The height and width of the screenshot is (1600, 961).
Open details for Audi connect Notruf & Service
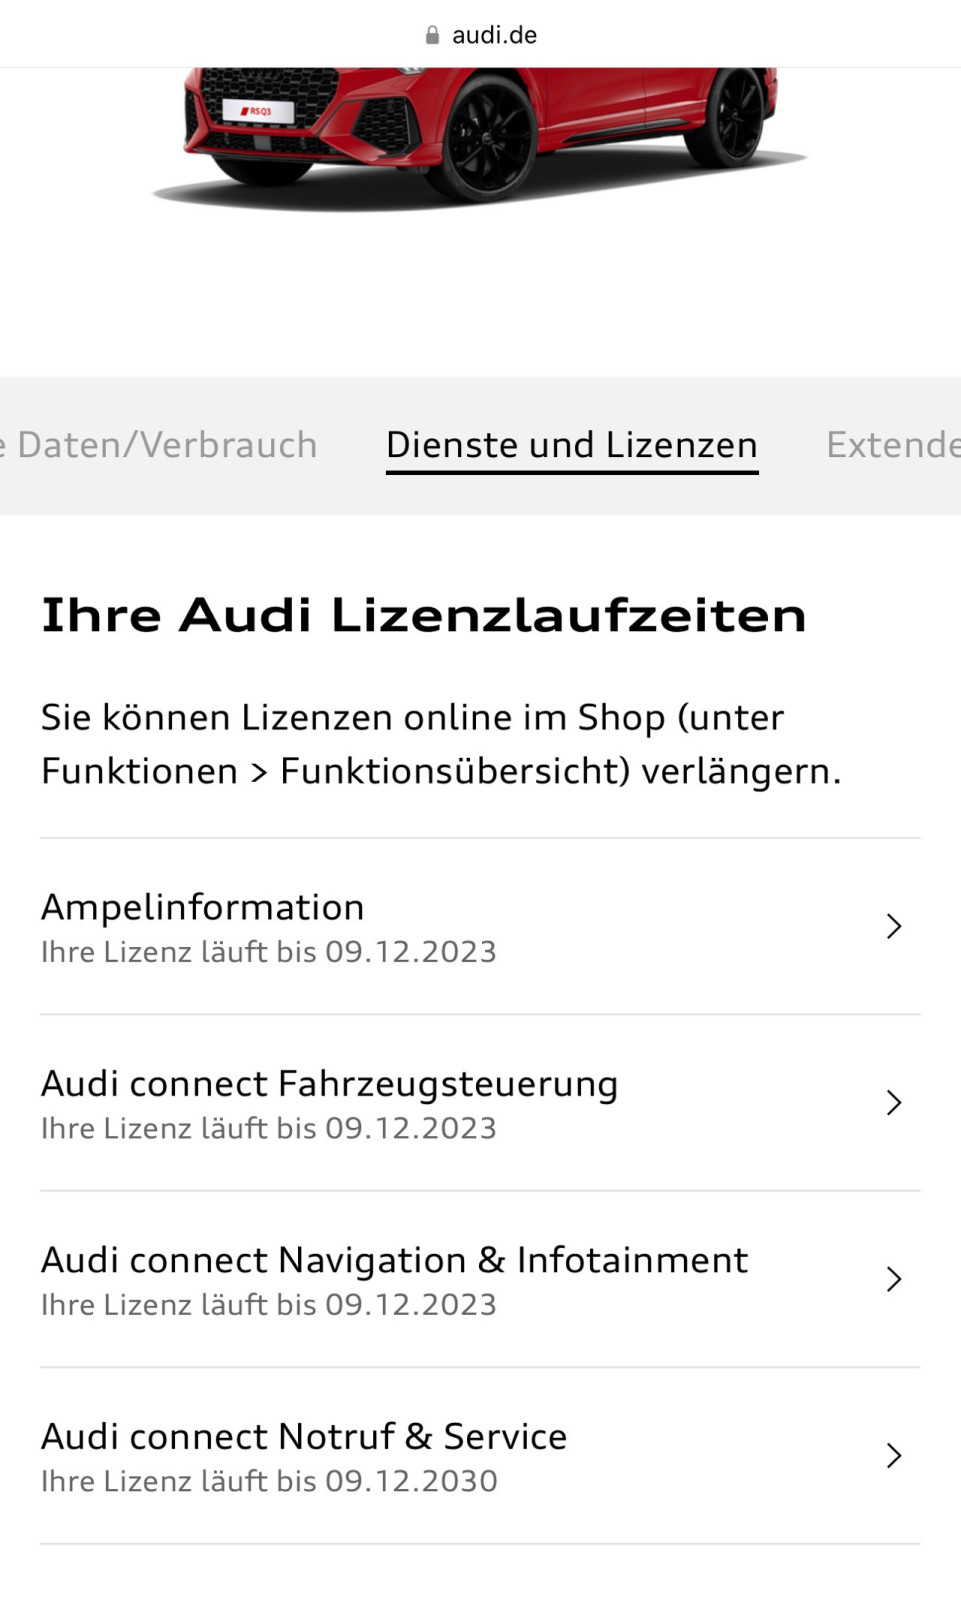click(480, 1455)
